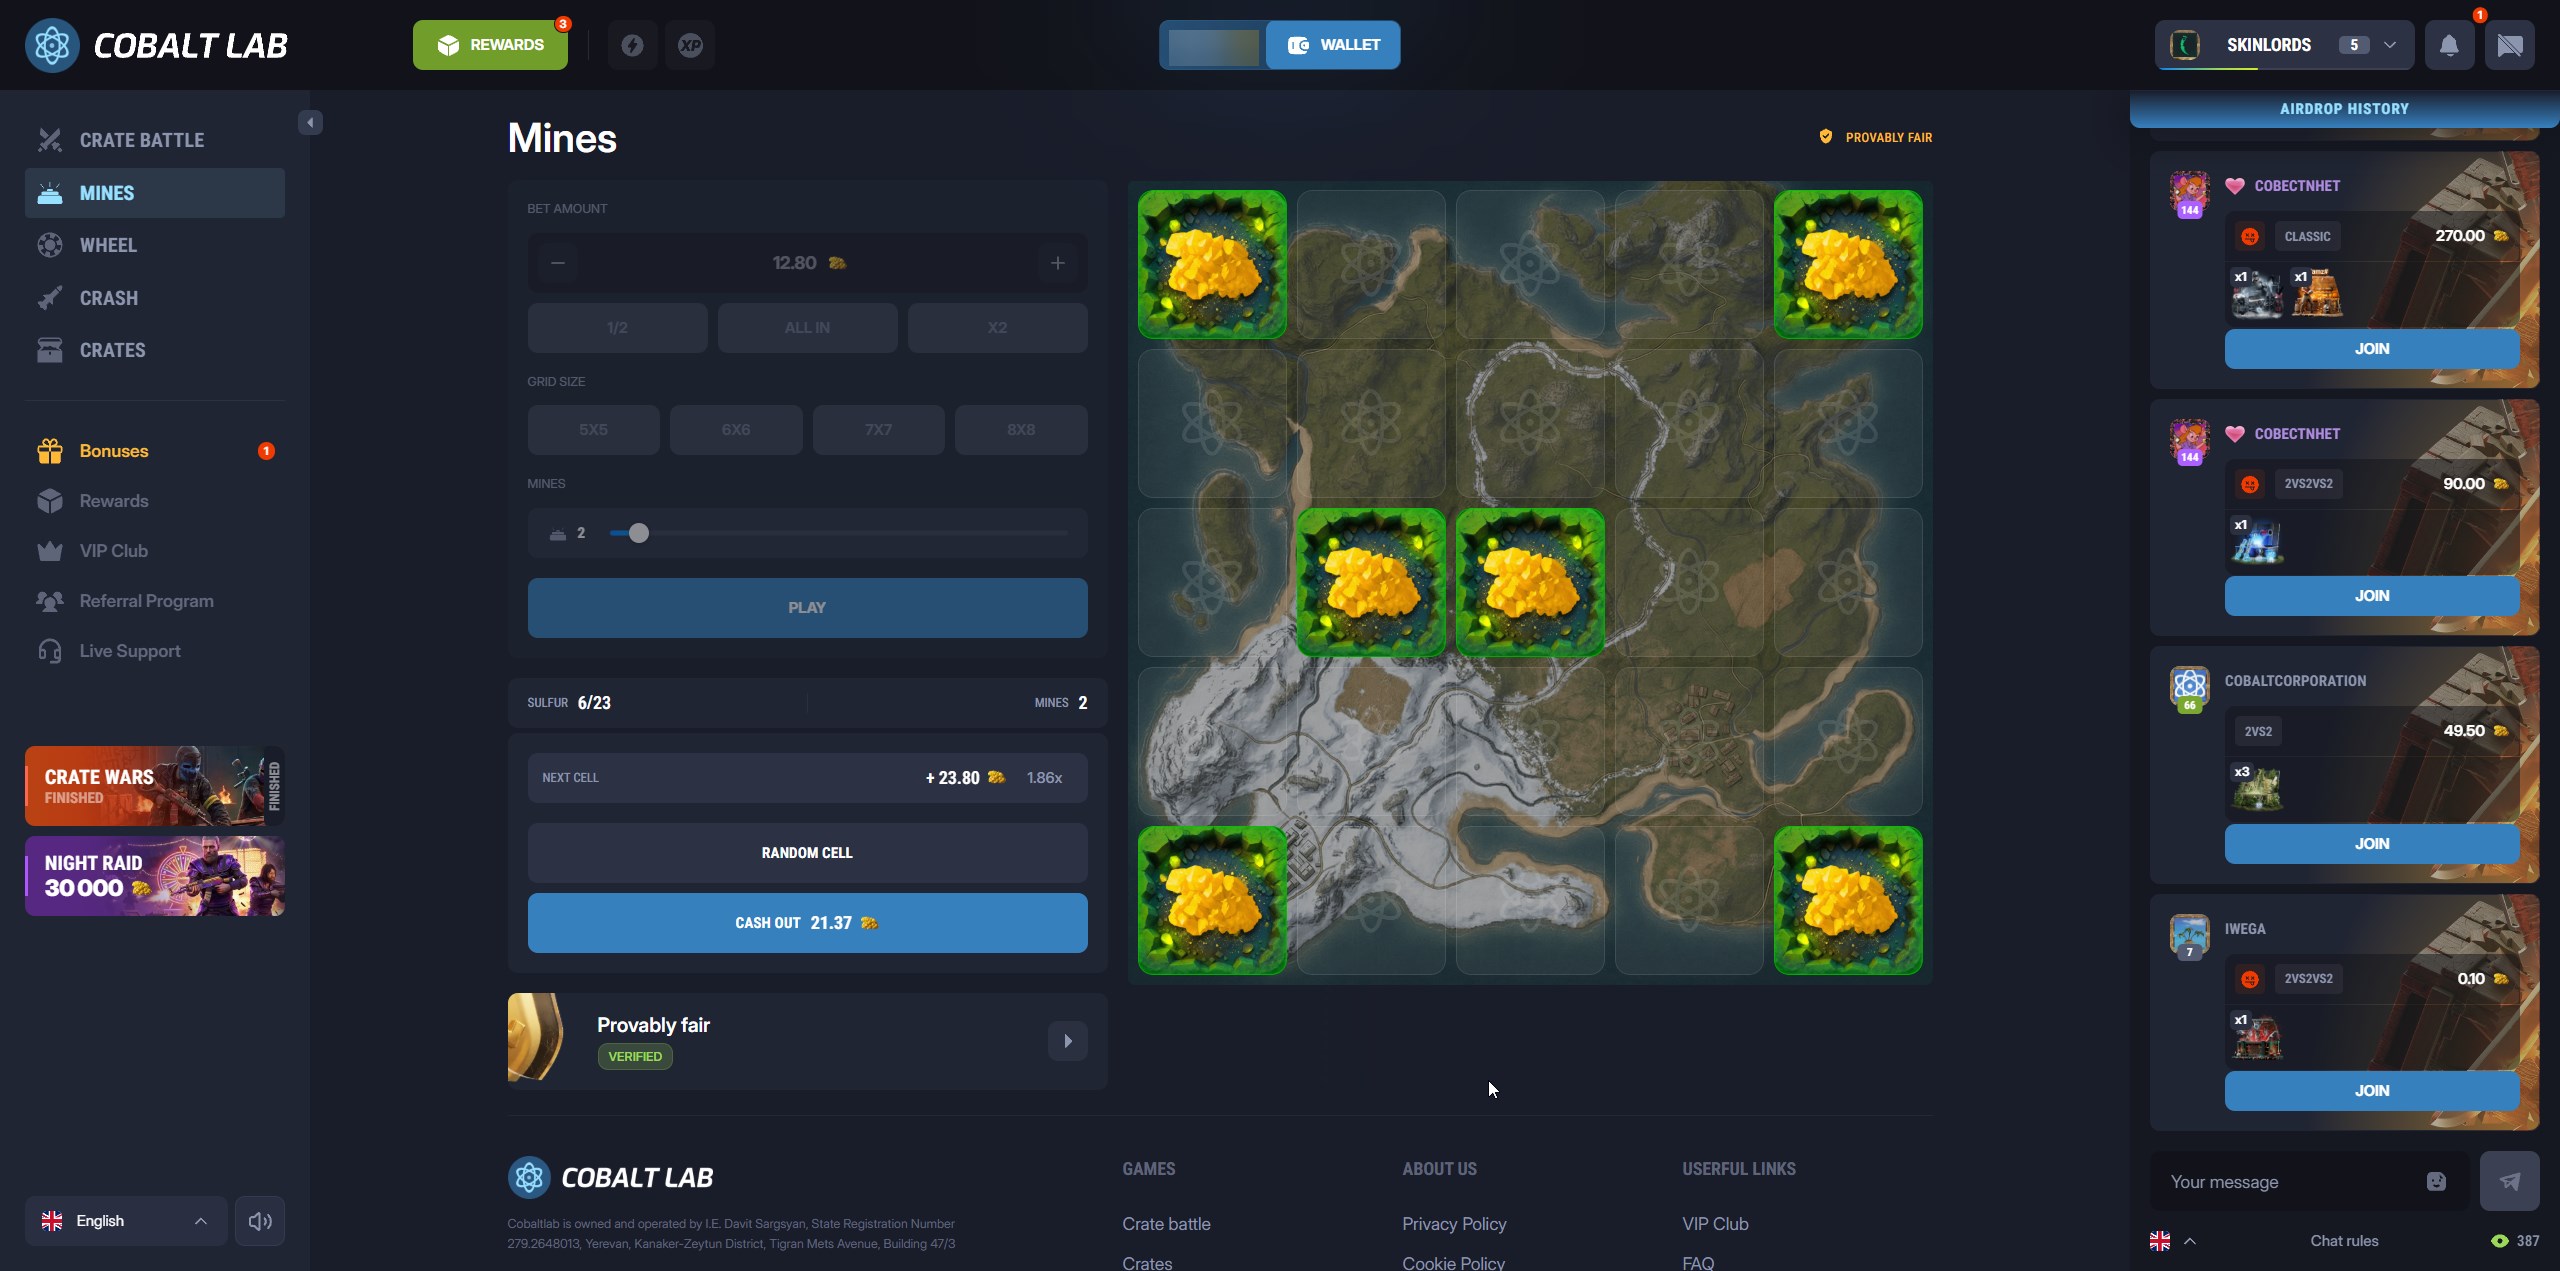
Task: Click the lightning bolt icon in header
Action: click(632, 45)
